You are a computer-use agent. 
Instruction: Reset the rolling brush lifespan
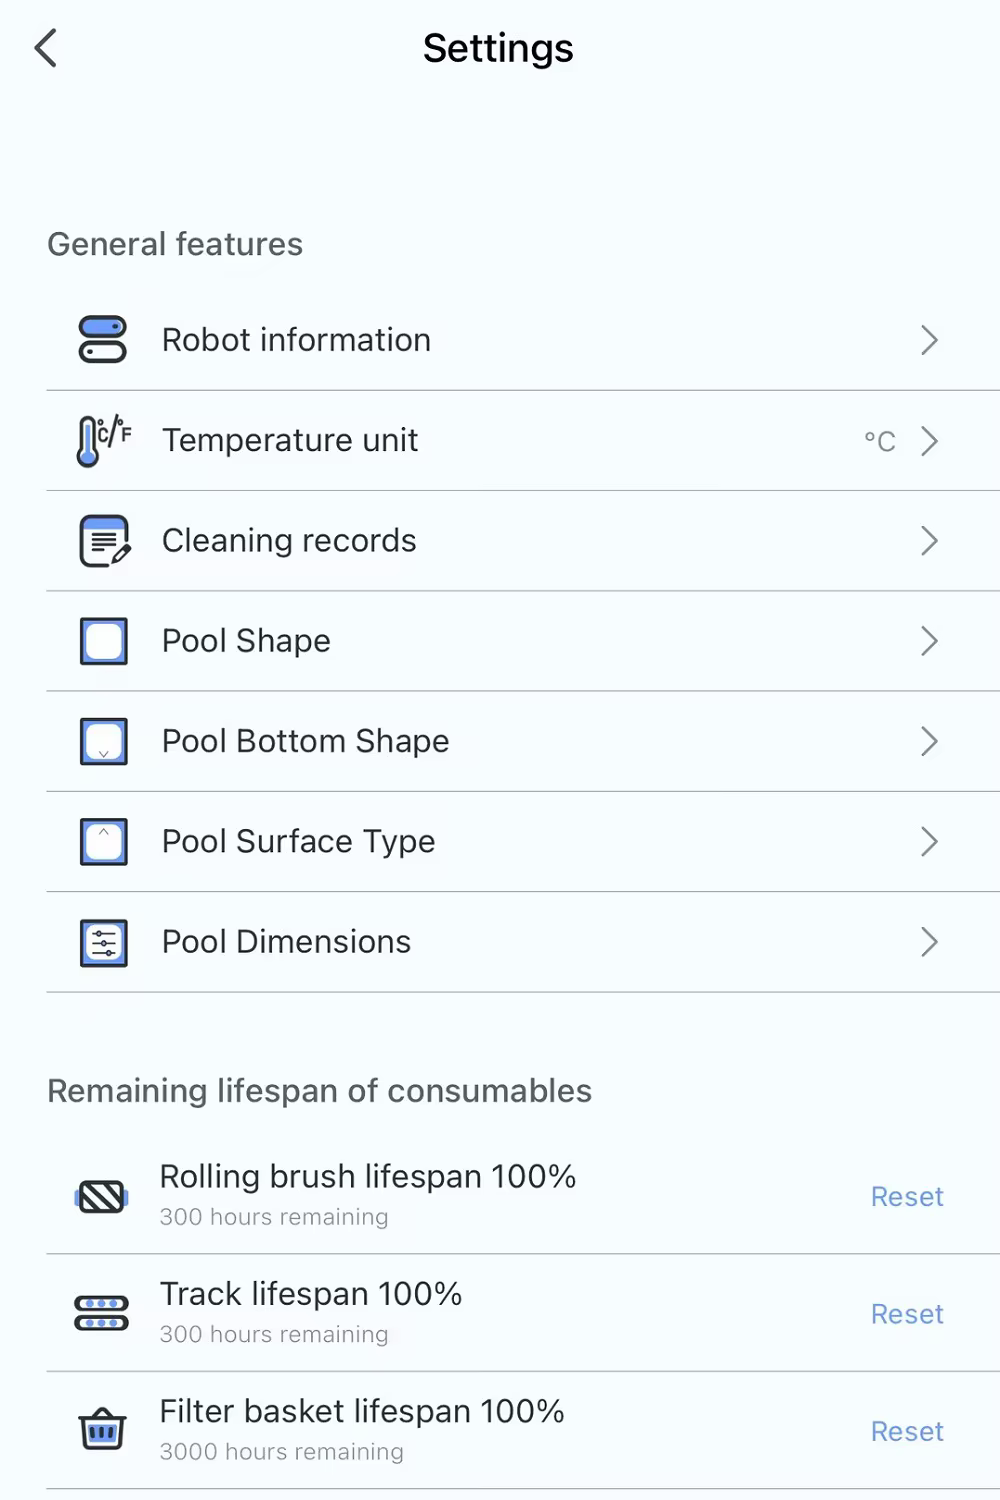coord(906,1196)
